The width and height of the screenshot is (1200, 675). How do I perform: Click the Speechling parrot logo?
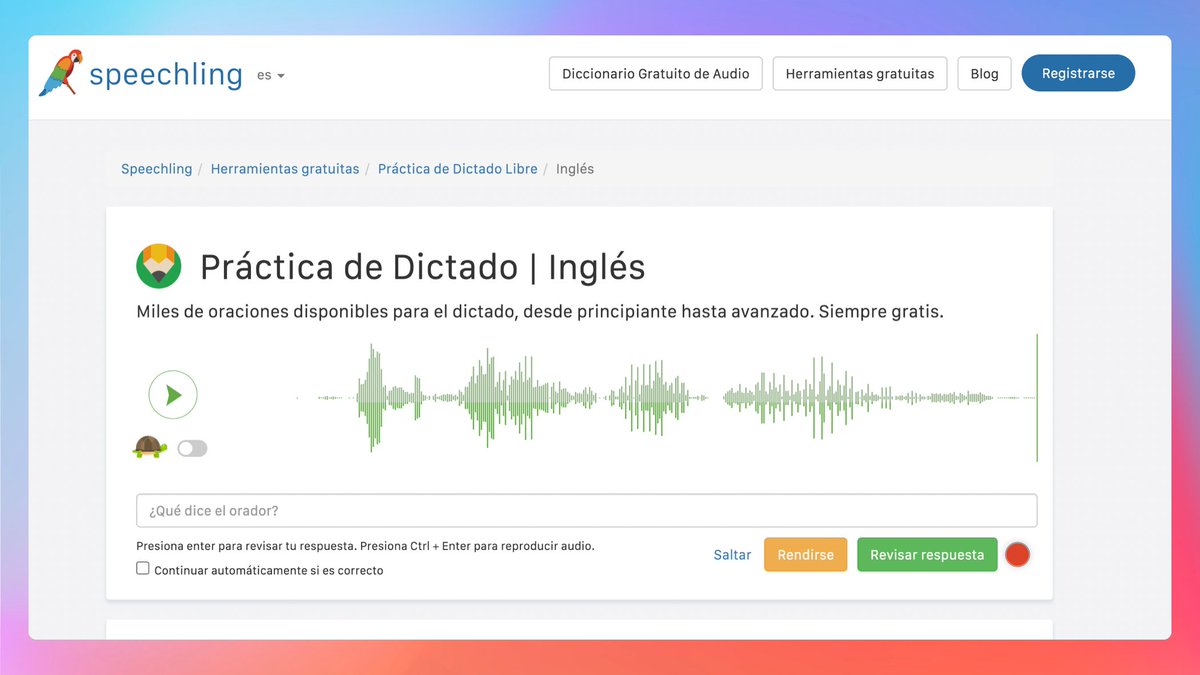[61, 73]
